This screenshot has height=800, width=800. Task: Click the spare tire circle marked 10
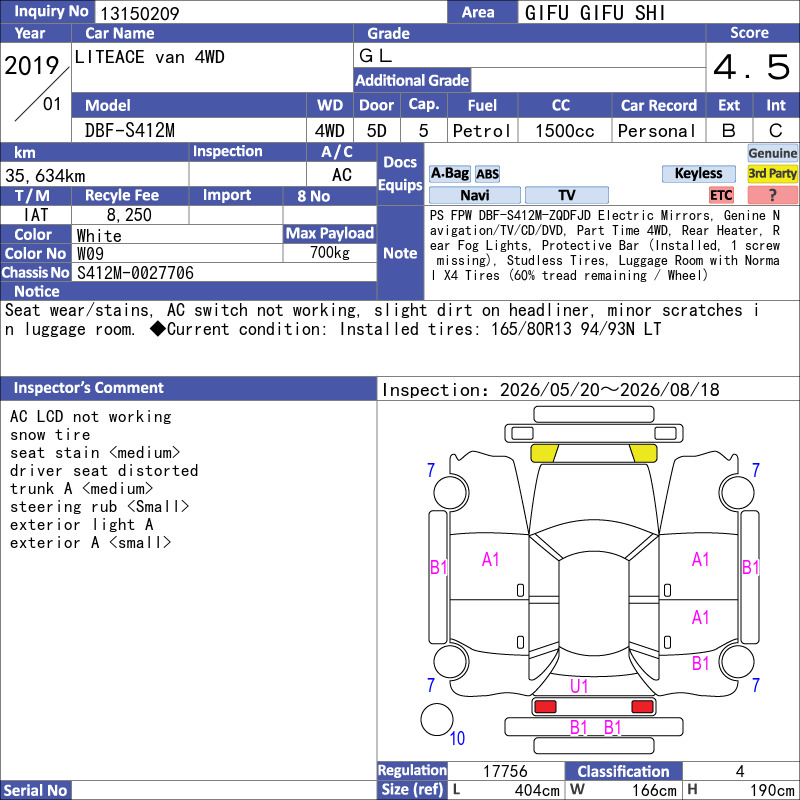coord(437,719)
